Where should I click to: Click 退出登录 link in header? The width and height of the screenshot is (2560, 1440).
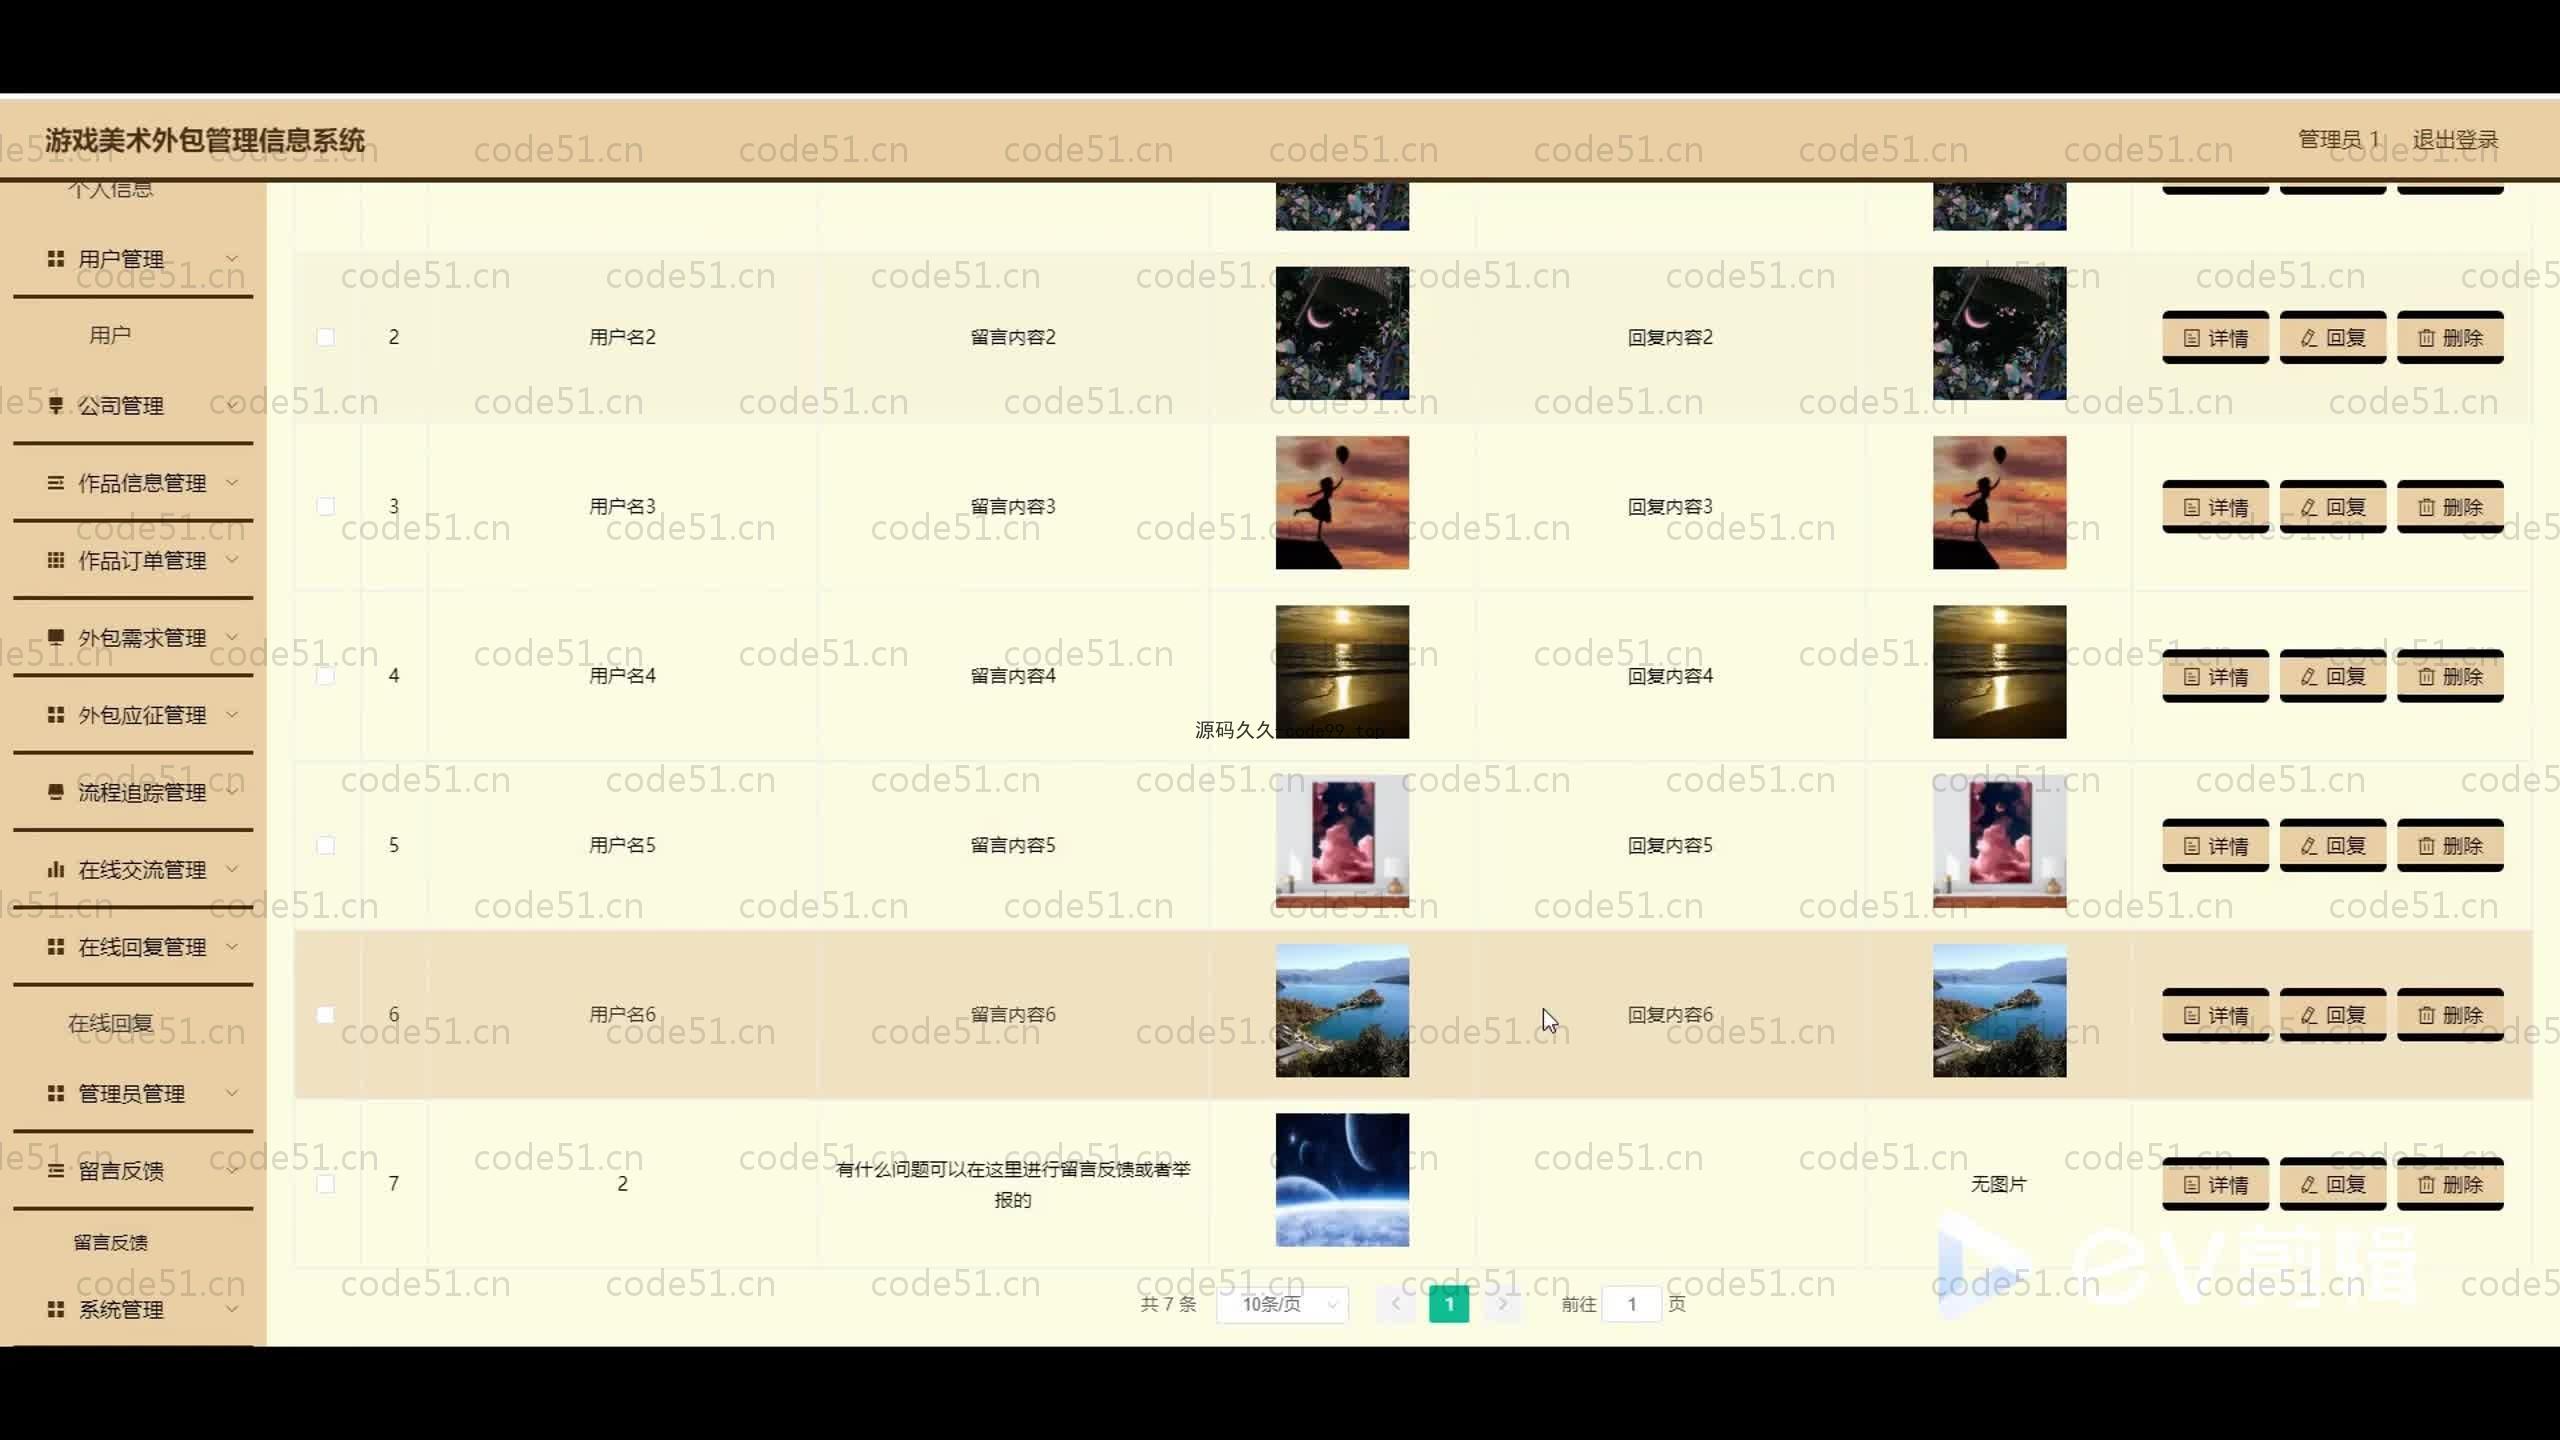(x=2455, y=140)
